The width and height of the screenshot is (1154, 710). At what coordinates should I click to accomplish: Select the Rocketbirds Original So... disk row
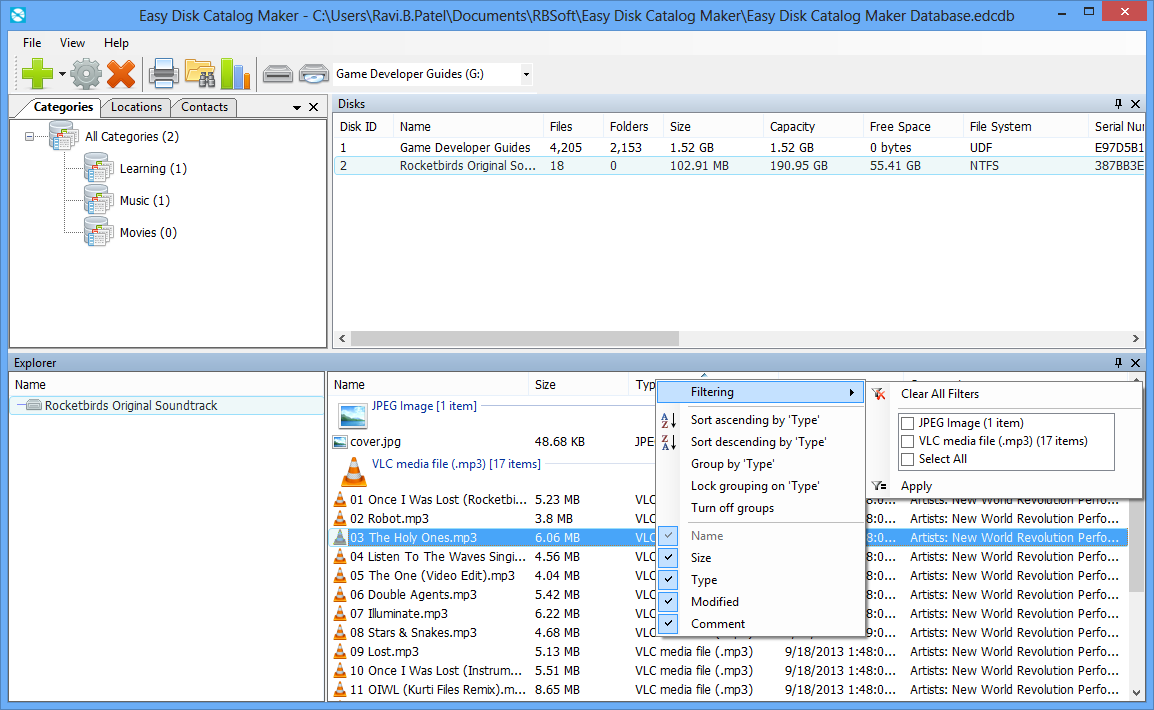739,166
